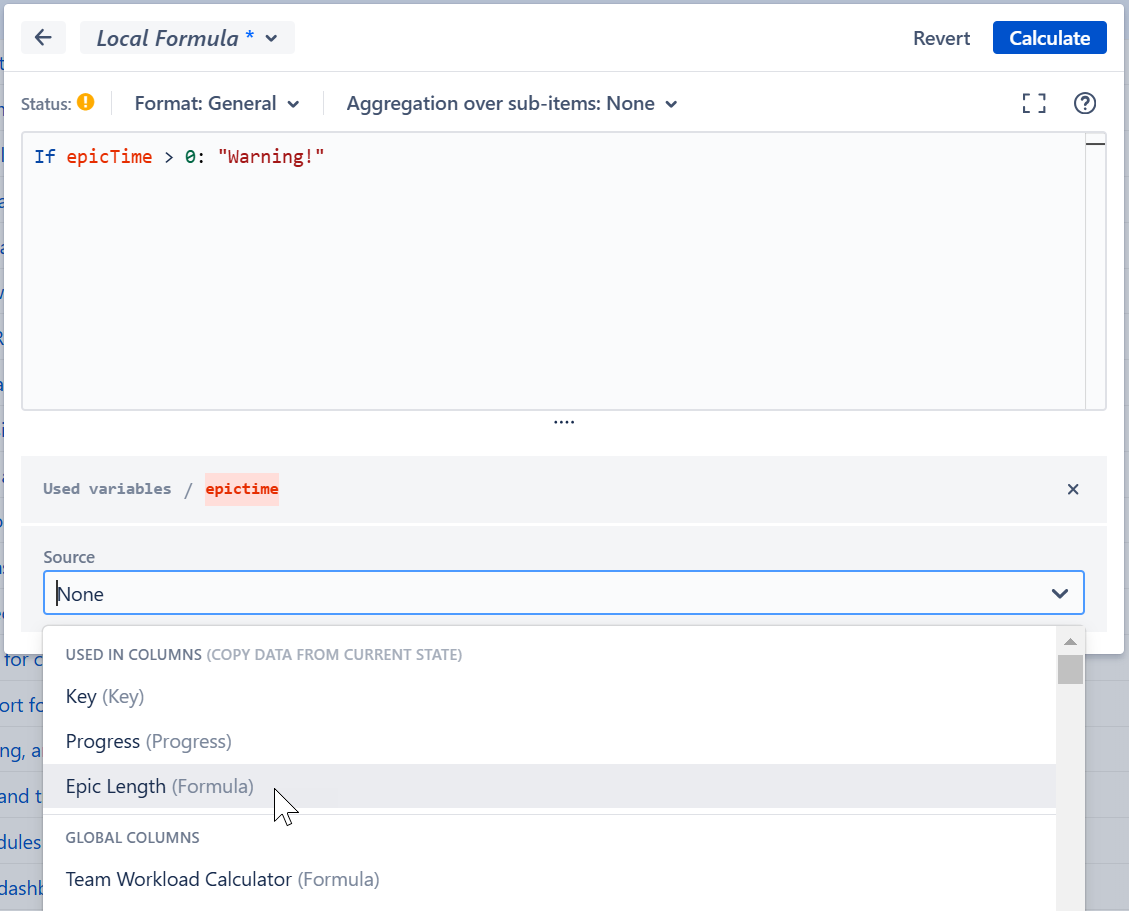The width and height of the screenshot is (1129, 911).
Task: Select Key (Key) from source list
Action: click(x=105, y=696)
